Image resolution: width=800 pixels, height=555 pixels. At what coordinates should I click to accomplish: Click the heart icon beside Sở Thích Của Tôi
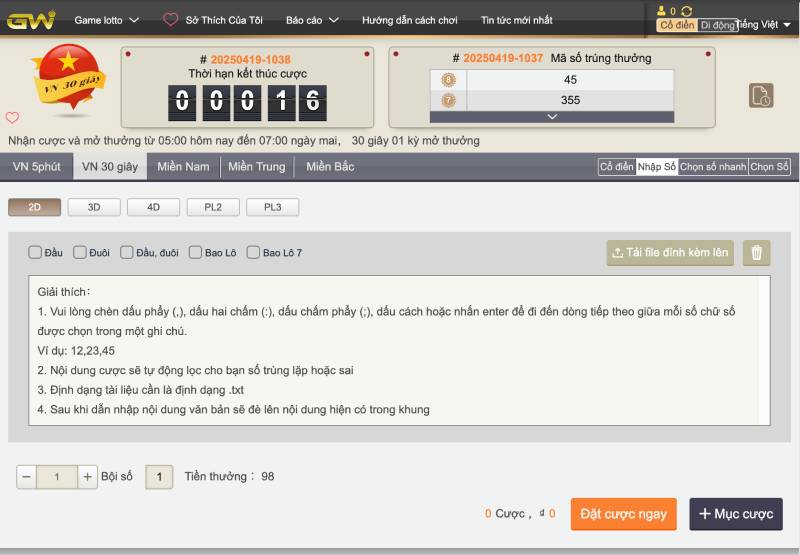click(171, 20)
